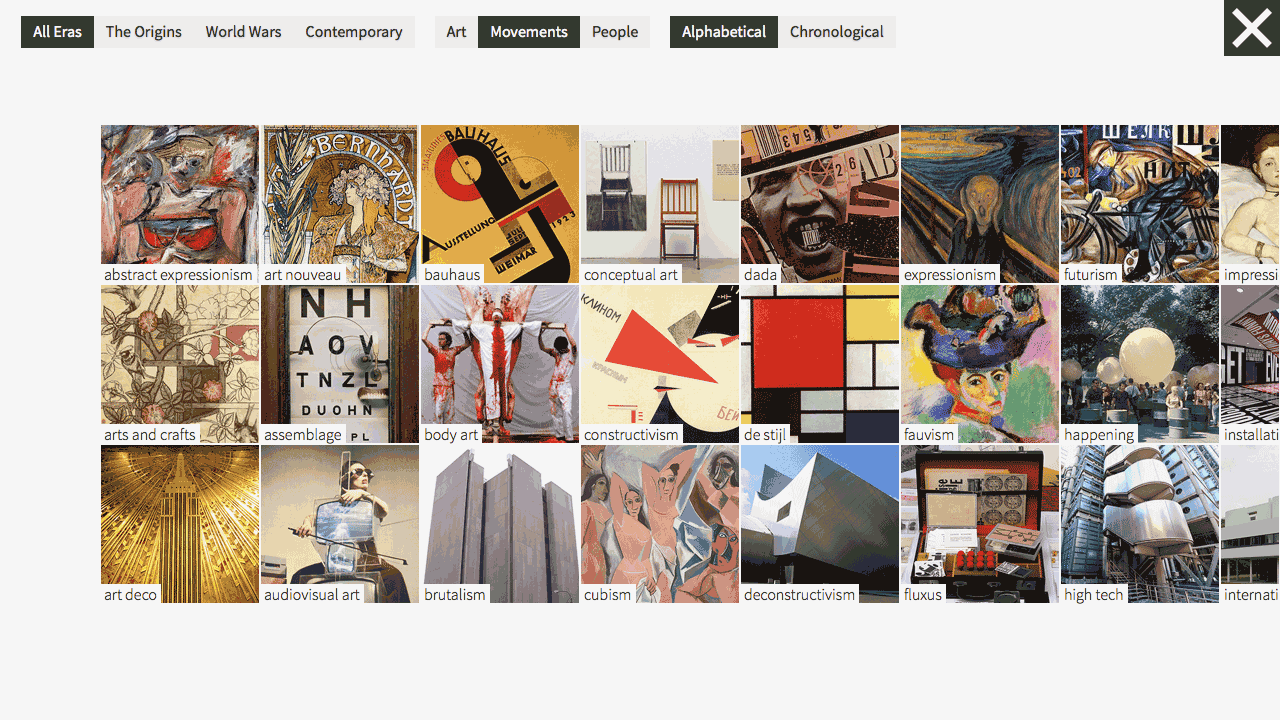
Task: Open the cubism painting thumbnail
Action: click(x=660, y=524)
